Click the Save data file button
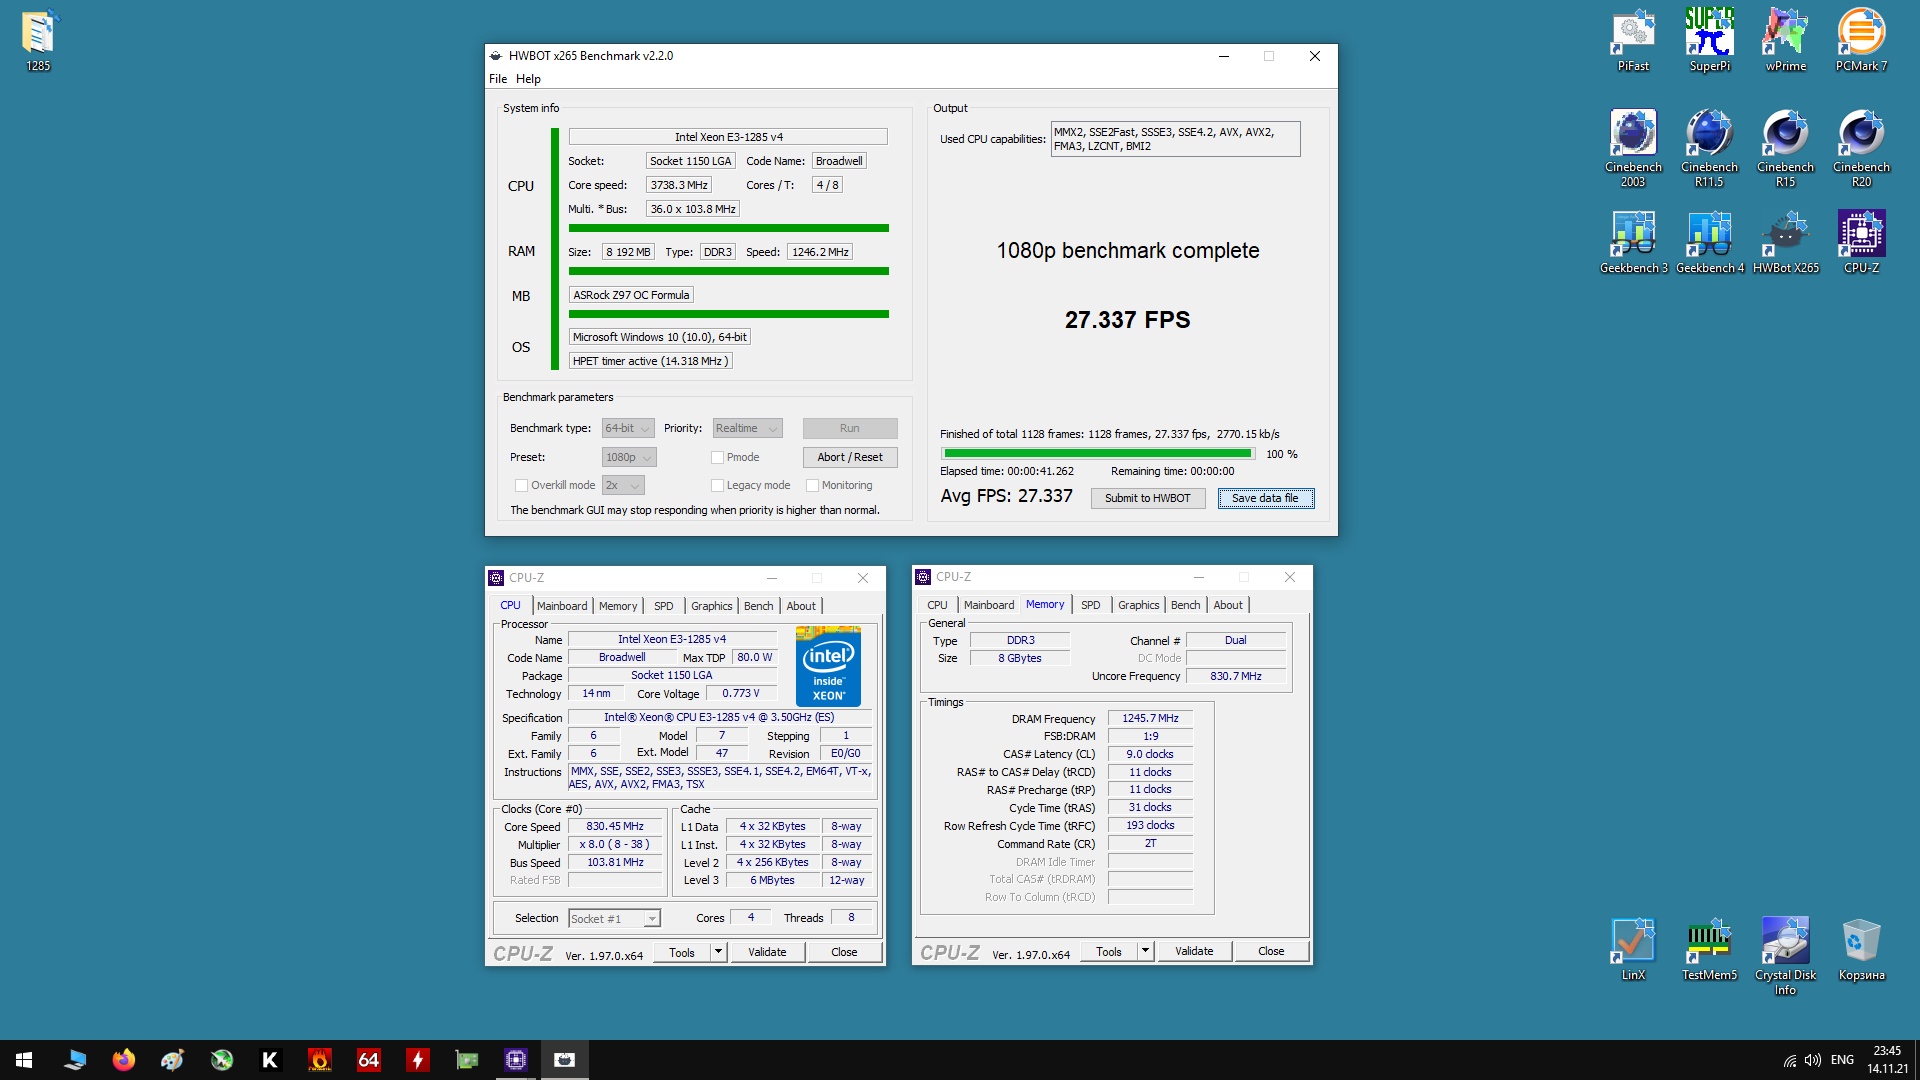1920x1080 pixels. tap(1265, 498)
